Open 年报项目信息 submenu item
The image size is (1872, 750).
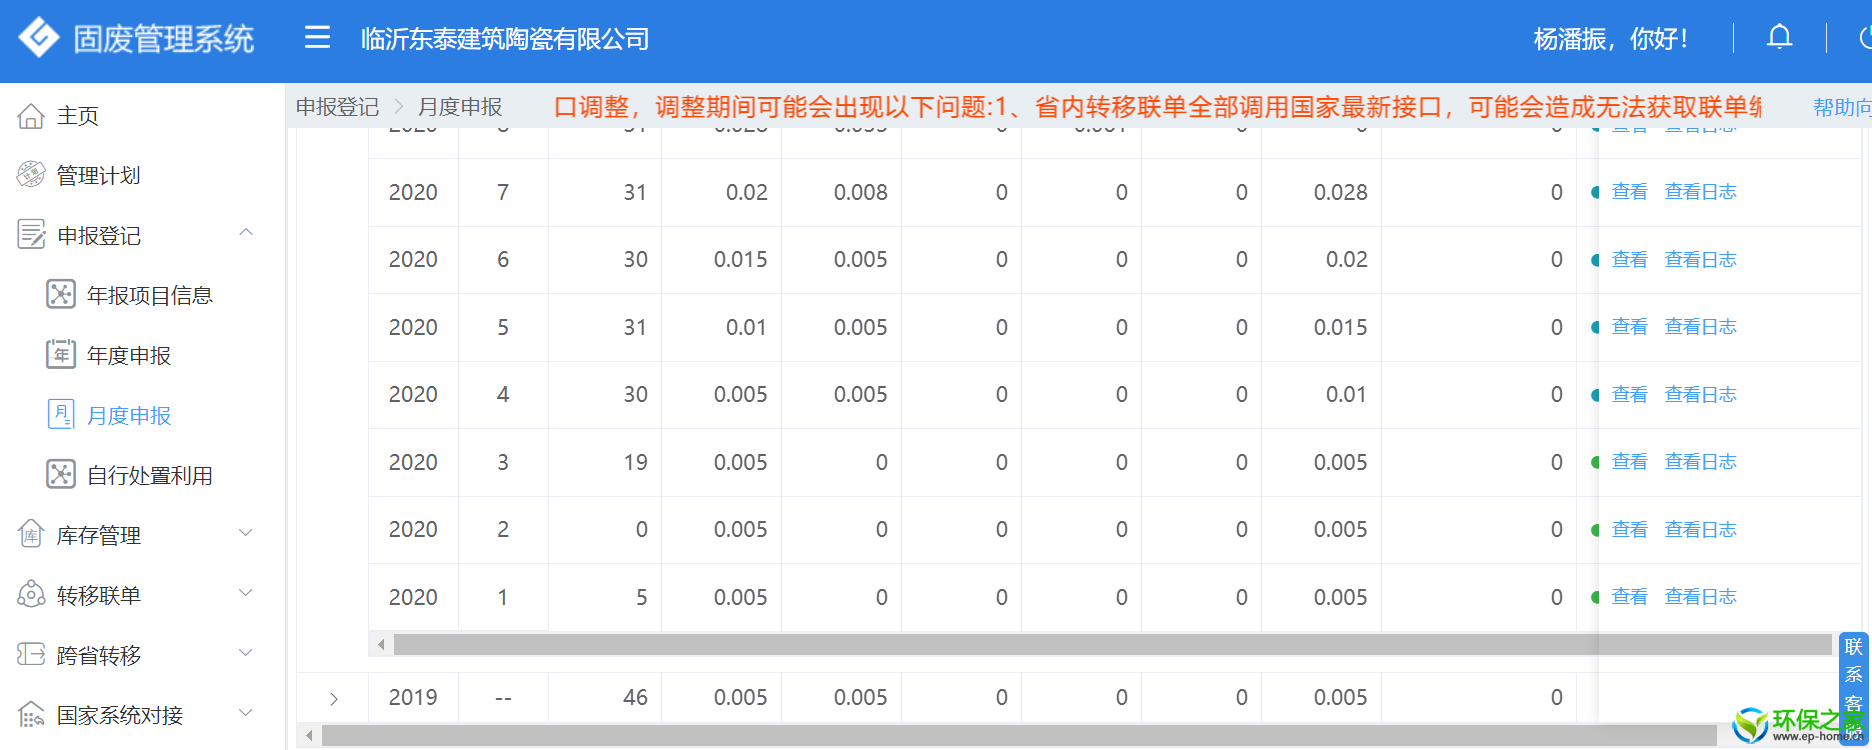150,296
